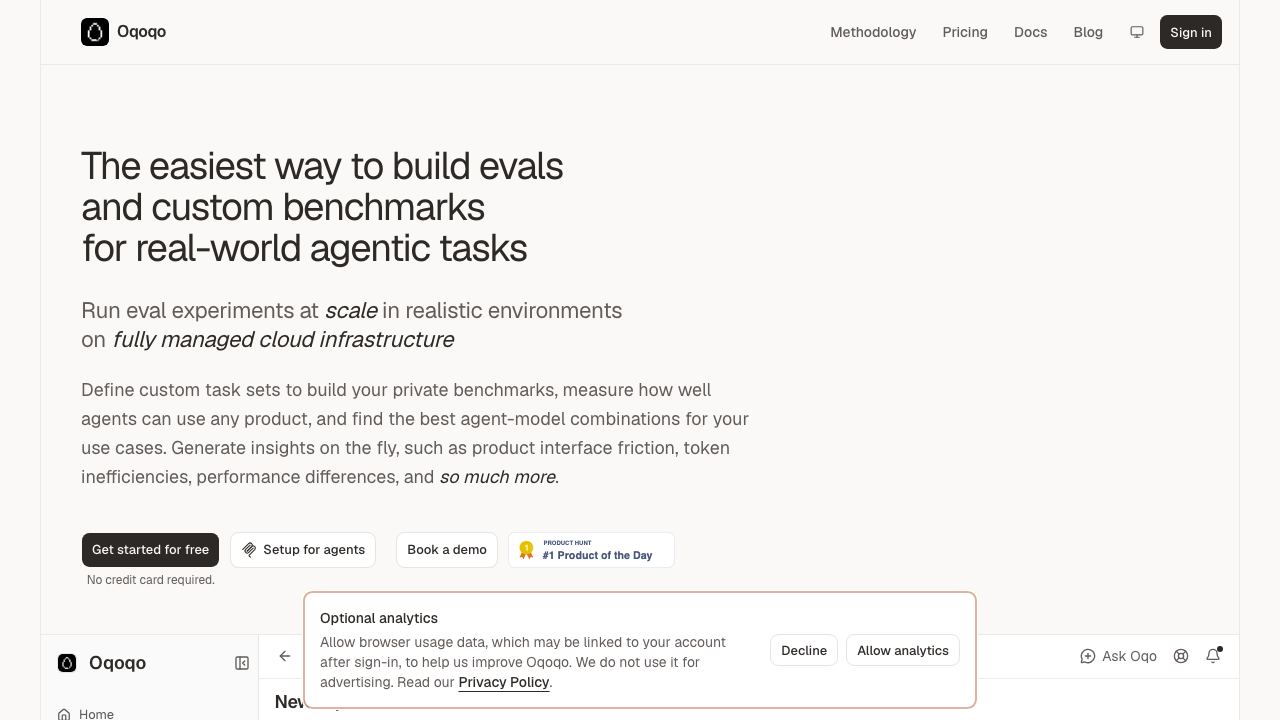Open the Blog page
1280x720 pixels.
point(1088,32)
